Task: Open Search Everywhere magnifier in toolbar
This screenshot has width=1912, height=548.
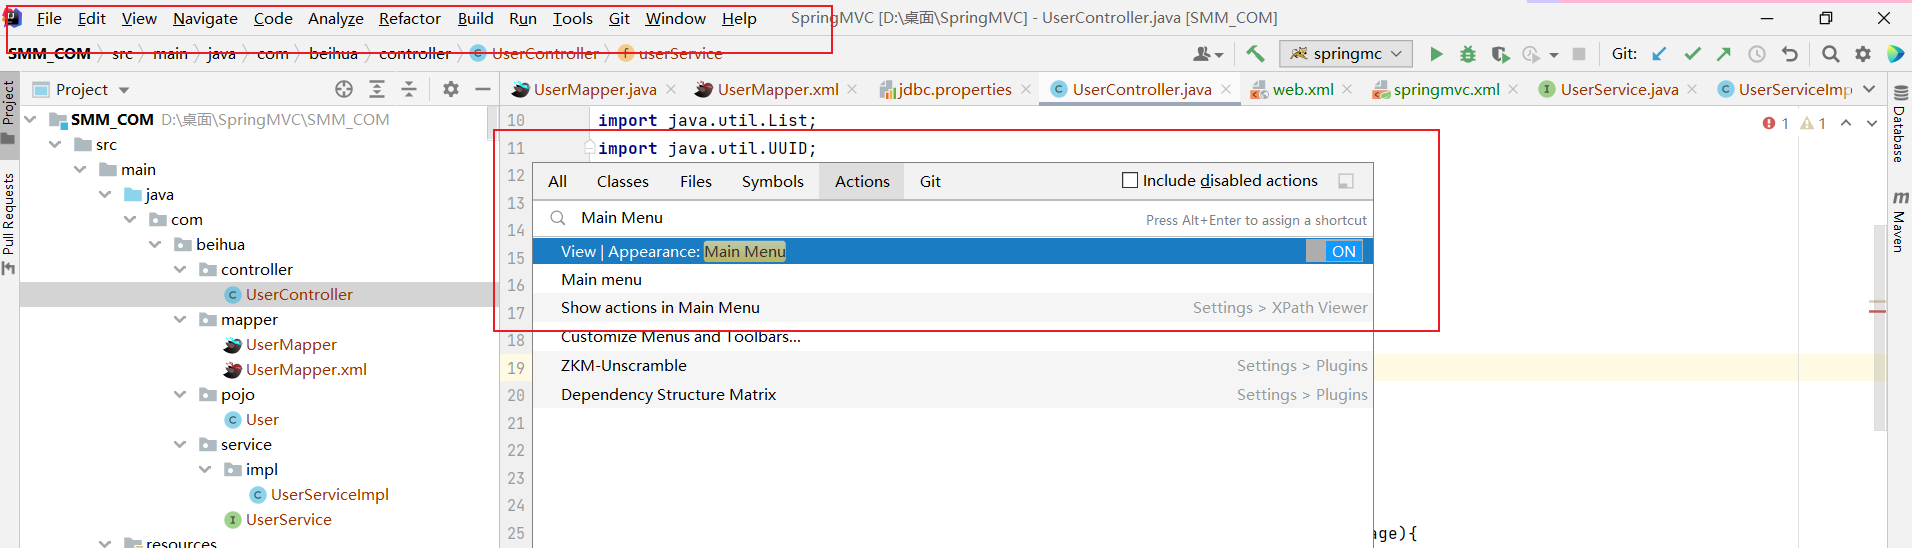Action: click(1830, 54)
